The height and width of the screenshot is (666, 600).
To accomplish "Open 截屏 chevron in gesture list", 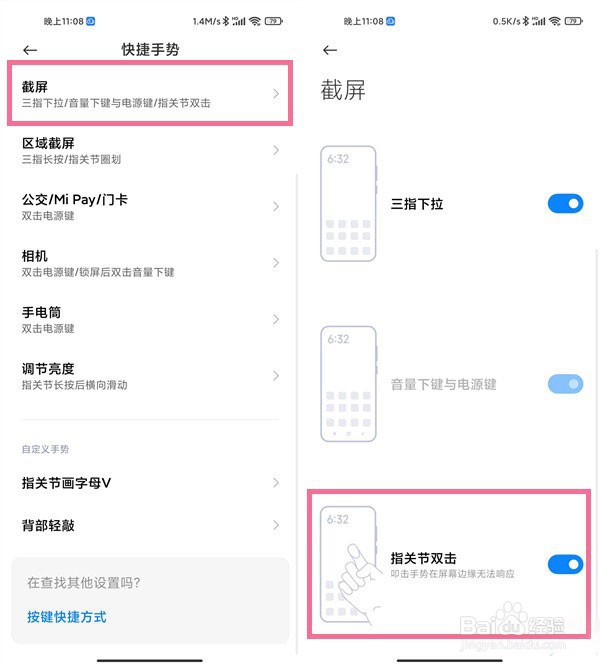I will [276, 93].
